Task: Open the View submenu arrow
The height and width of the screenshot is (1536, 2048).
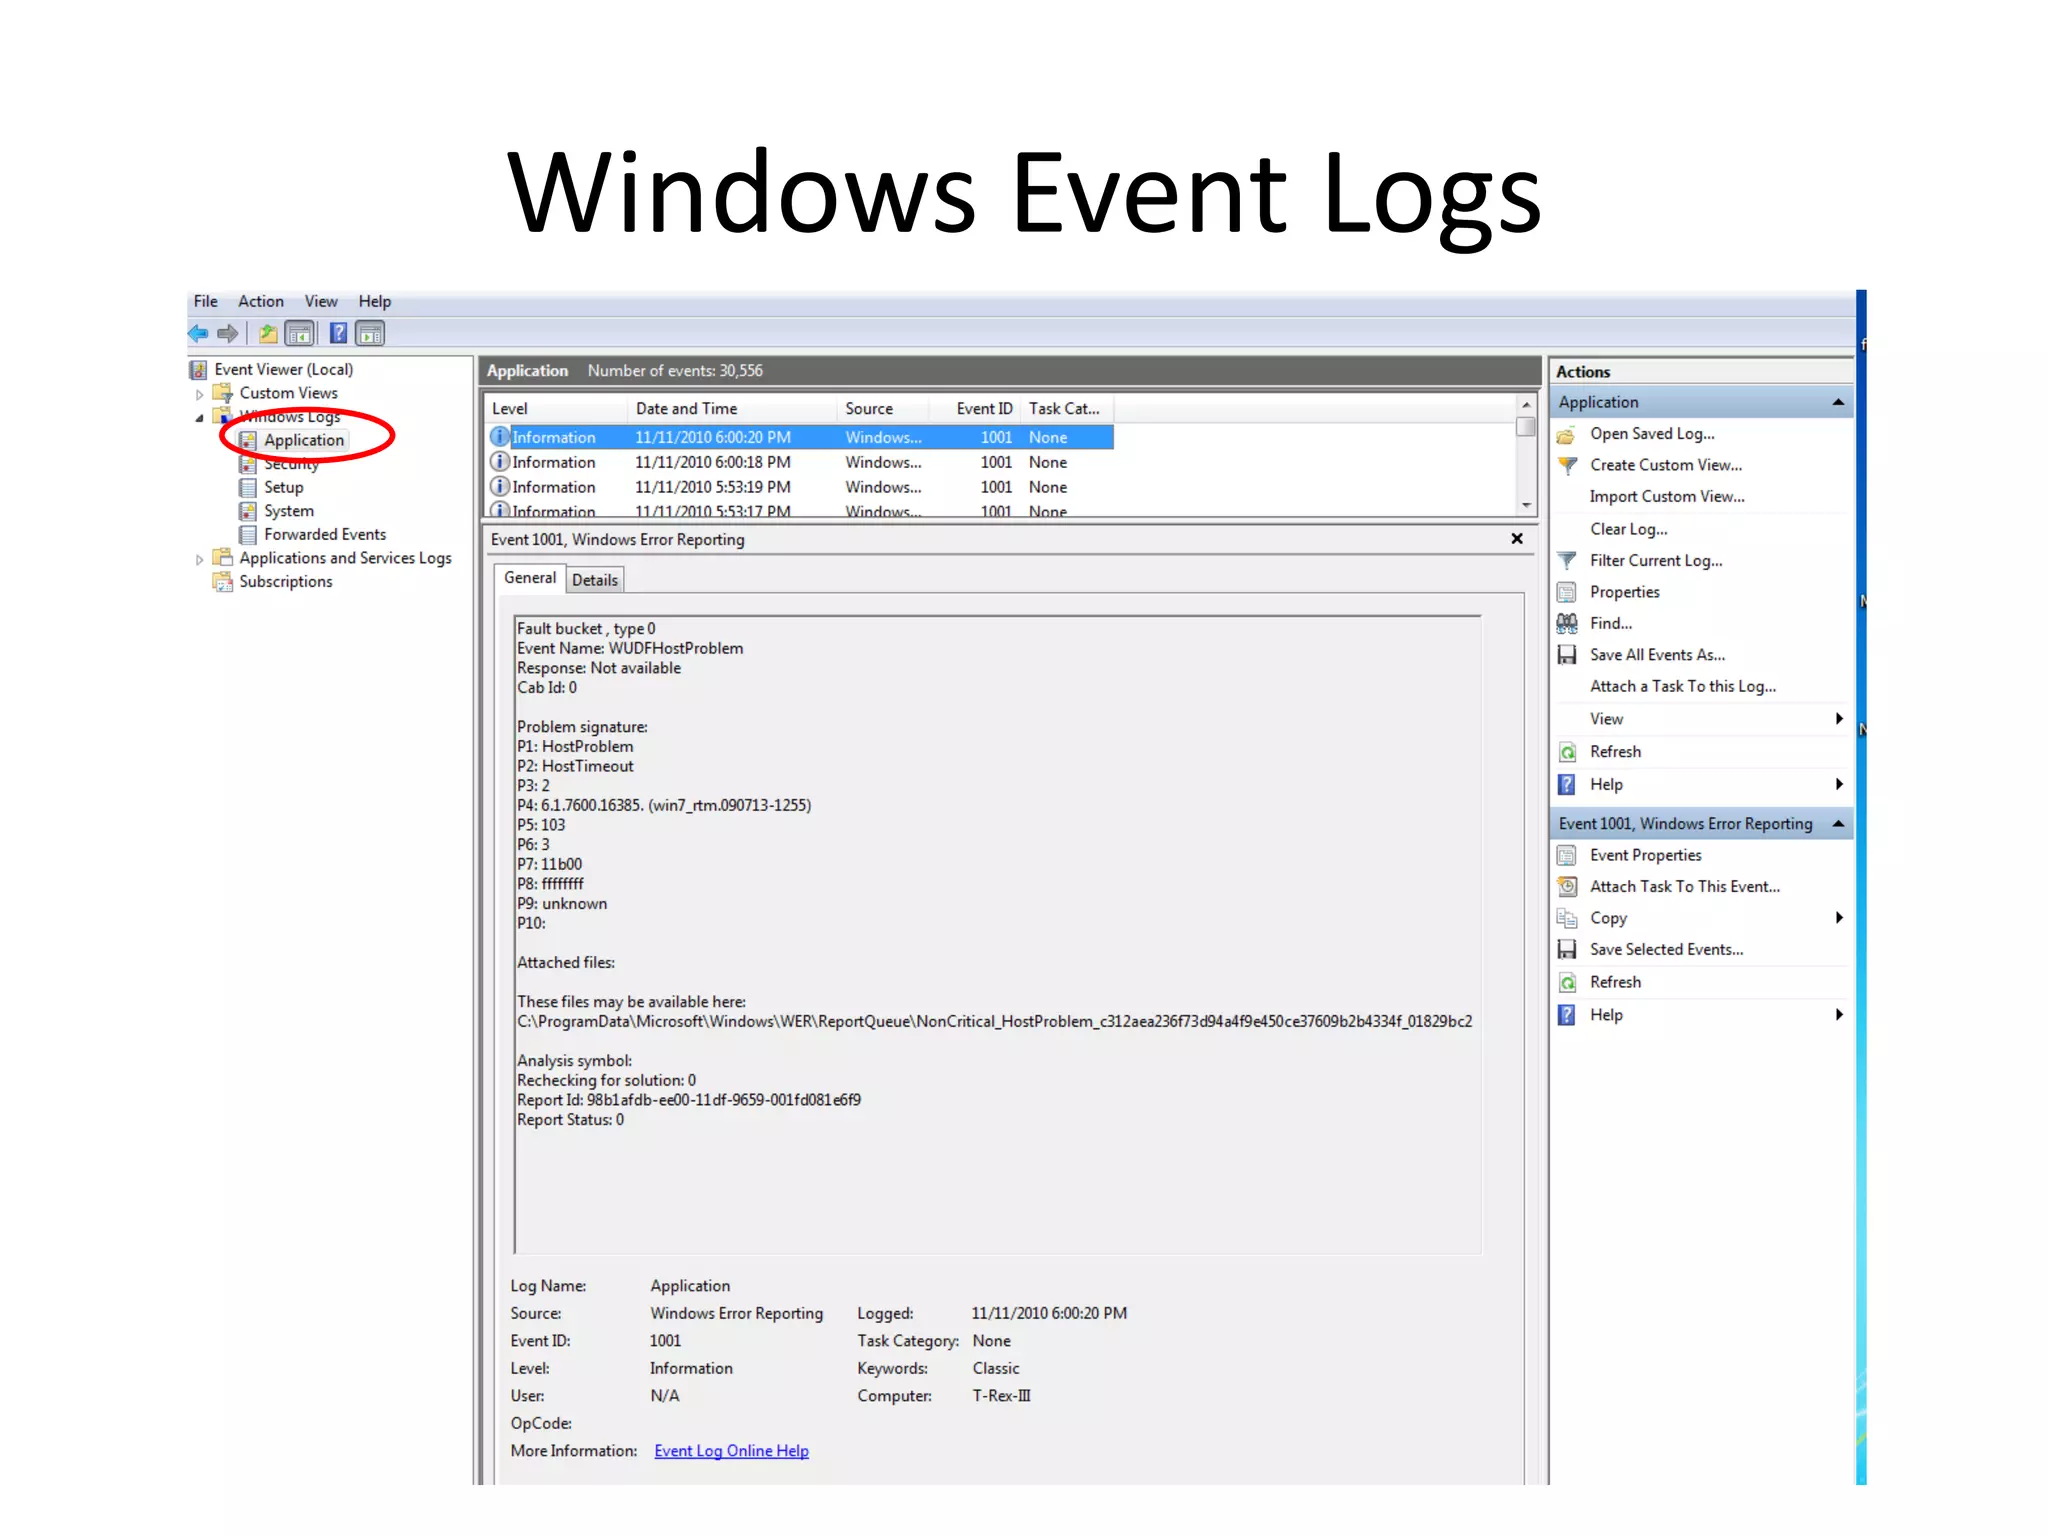Action: [1839, 719]
